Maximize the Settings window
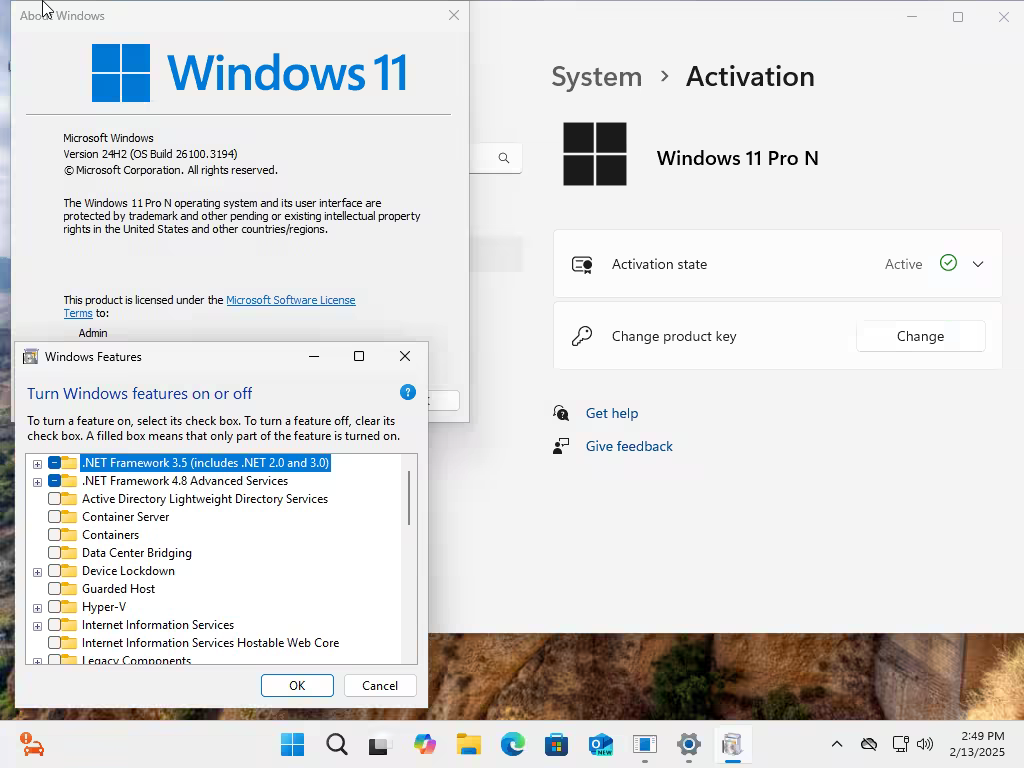Screen dimensions: 1024x768 958,17
